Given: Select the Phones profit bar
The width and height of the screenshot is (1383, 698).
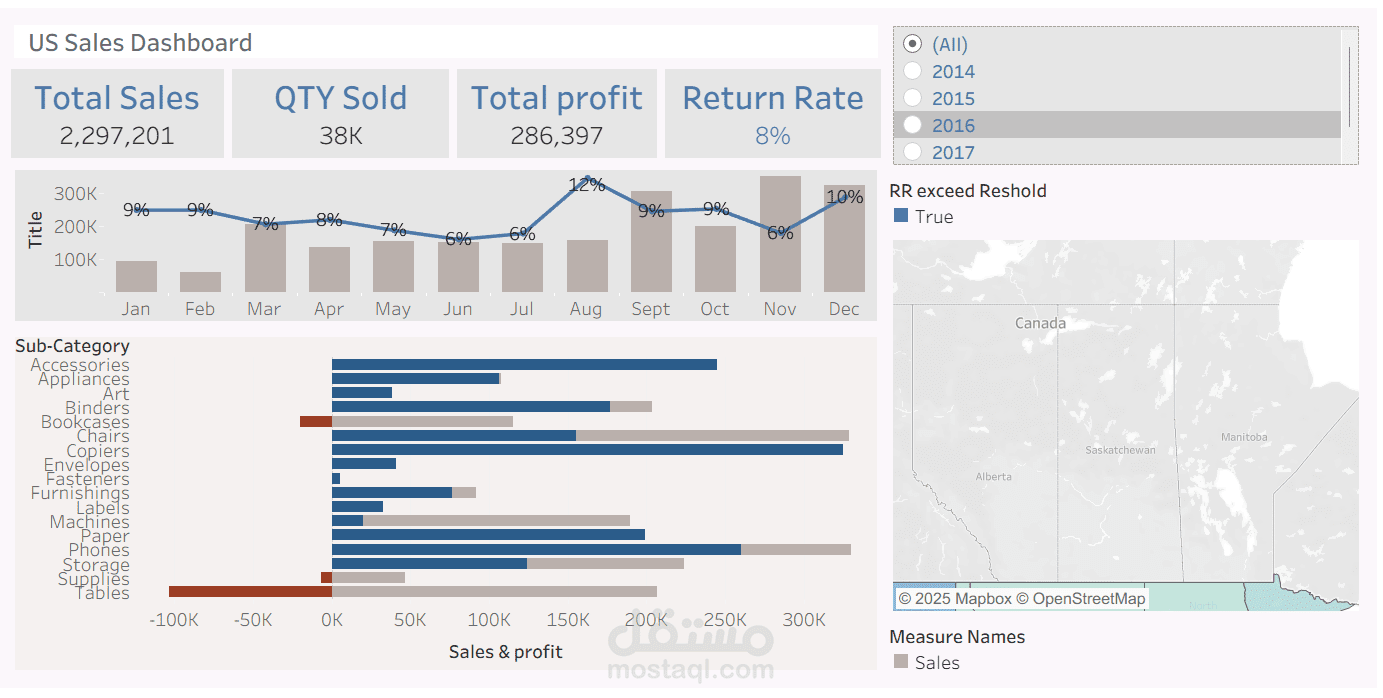Looking at the screenshot, I should tap(535, 548).
